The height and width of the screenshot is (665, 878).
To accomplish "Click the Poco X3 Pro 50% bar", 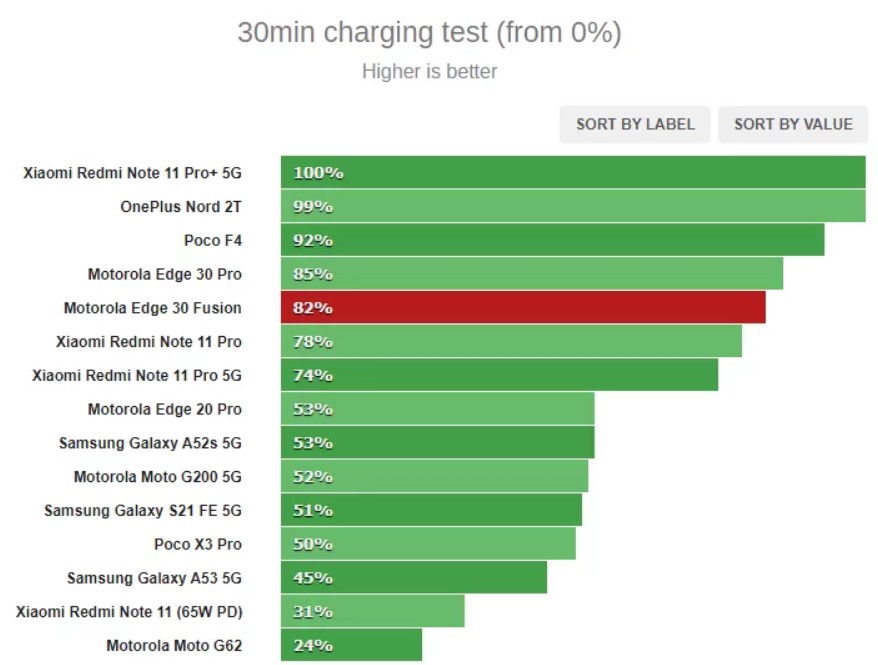I will [x=428, y=544].
